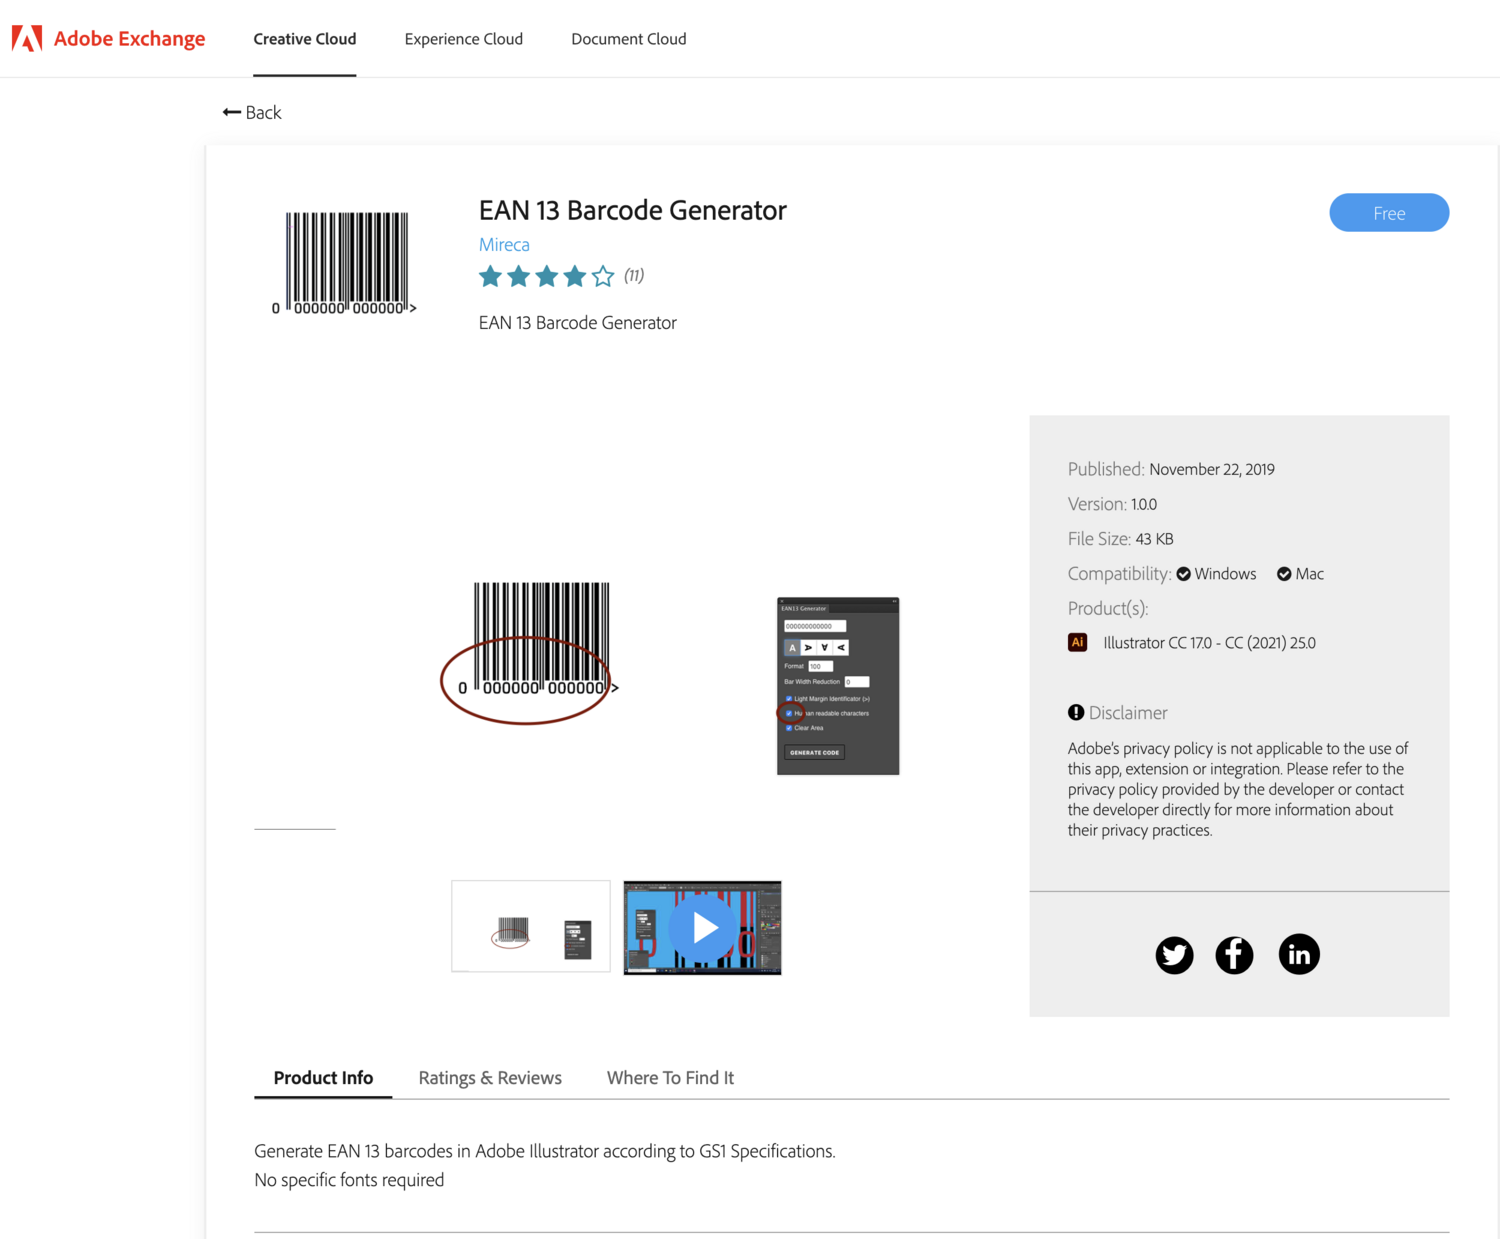Share on Twitter
The height and width of the screenshot is (1239, 1500).
1174,955
